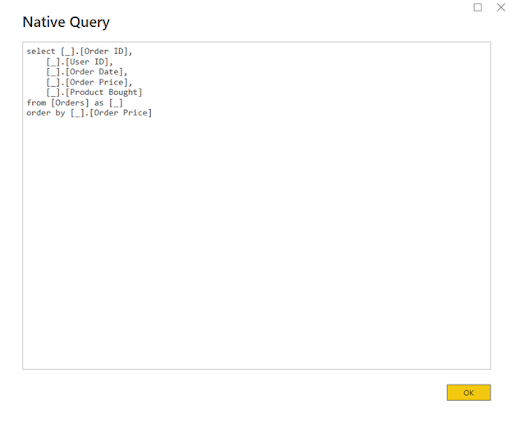
Task: Click the '[_].[Product Bought]' query line
Action: click(x=94, y=92)
